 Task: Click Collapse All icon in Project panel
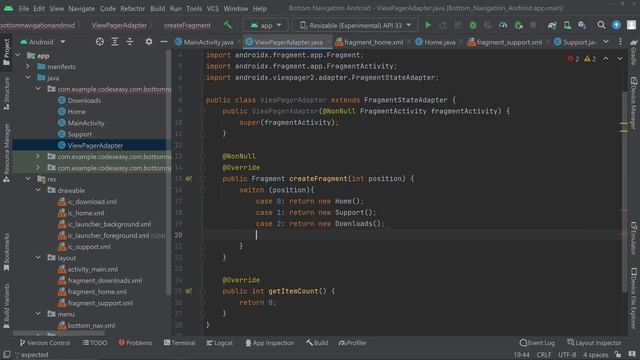coord(130,42)
